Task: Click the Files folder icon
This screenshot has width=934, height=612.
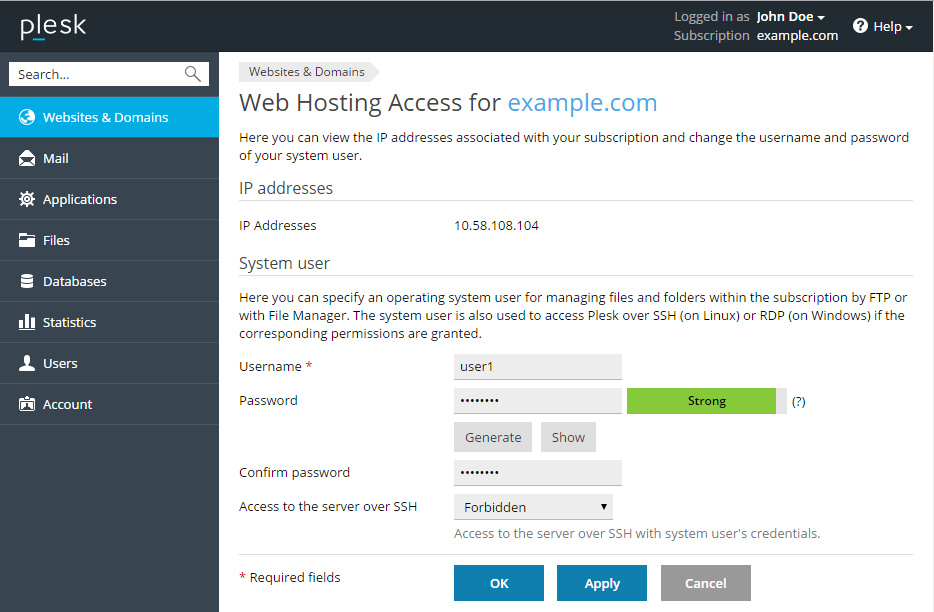Action: tap(27, 240)
